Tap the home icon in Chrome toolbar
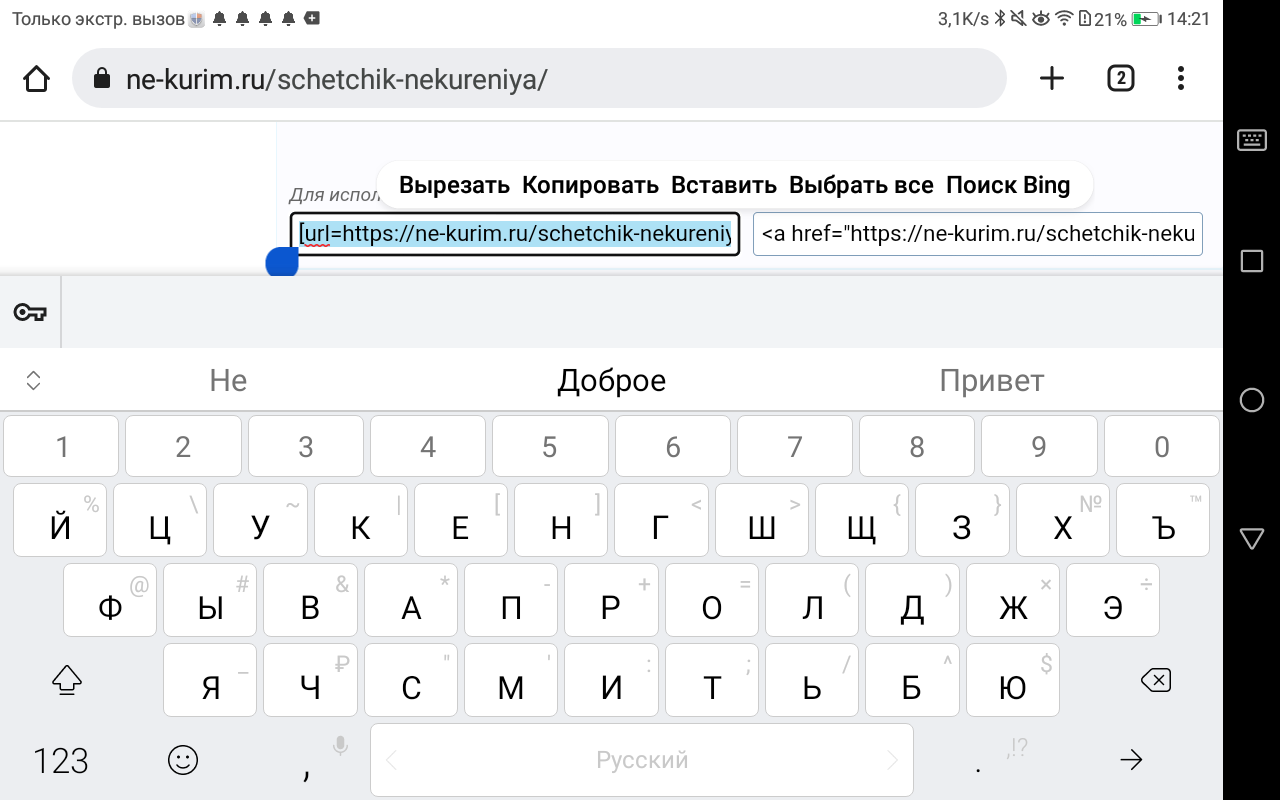1280x800 pixels. pos(36,77)
